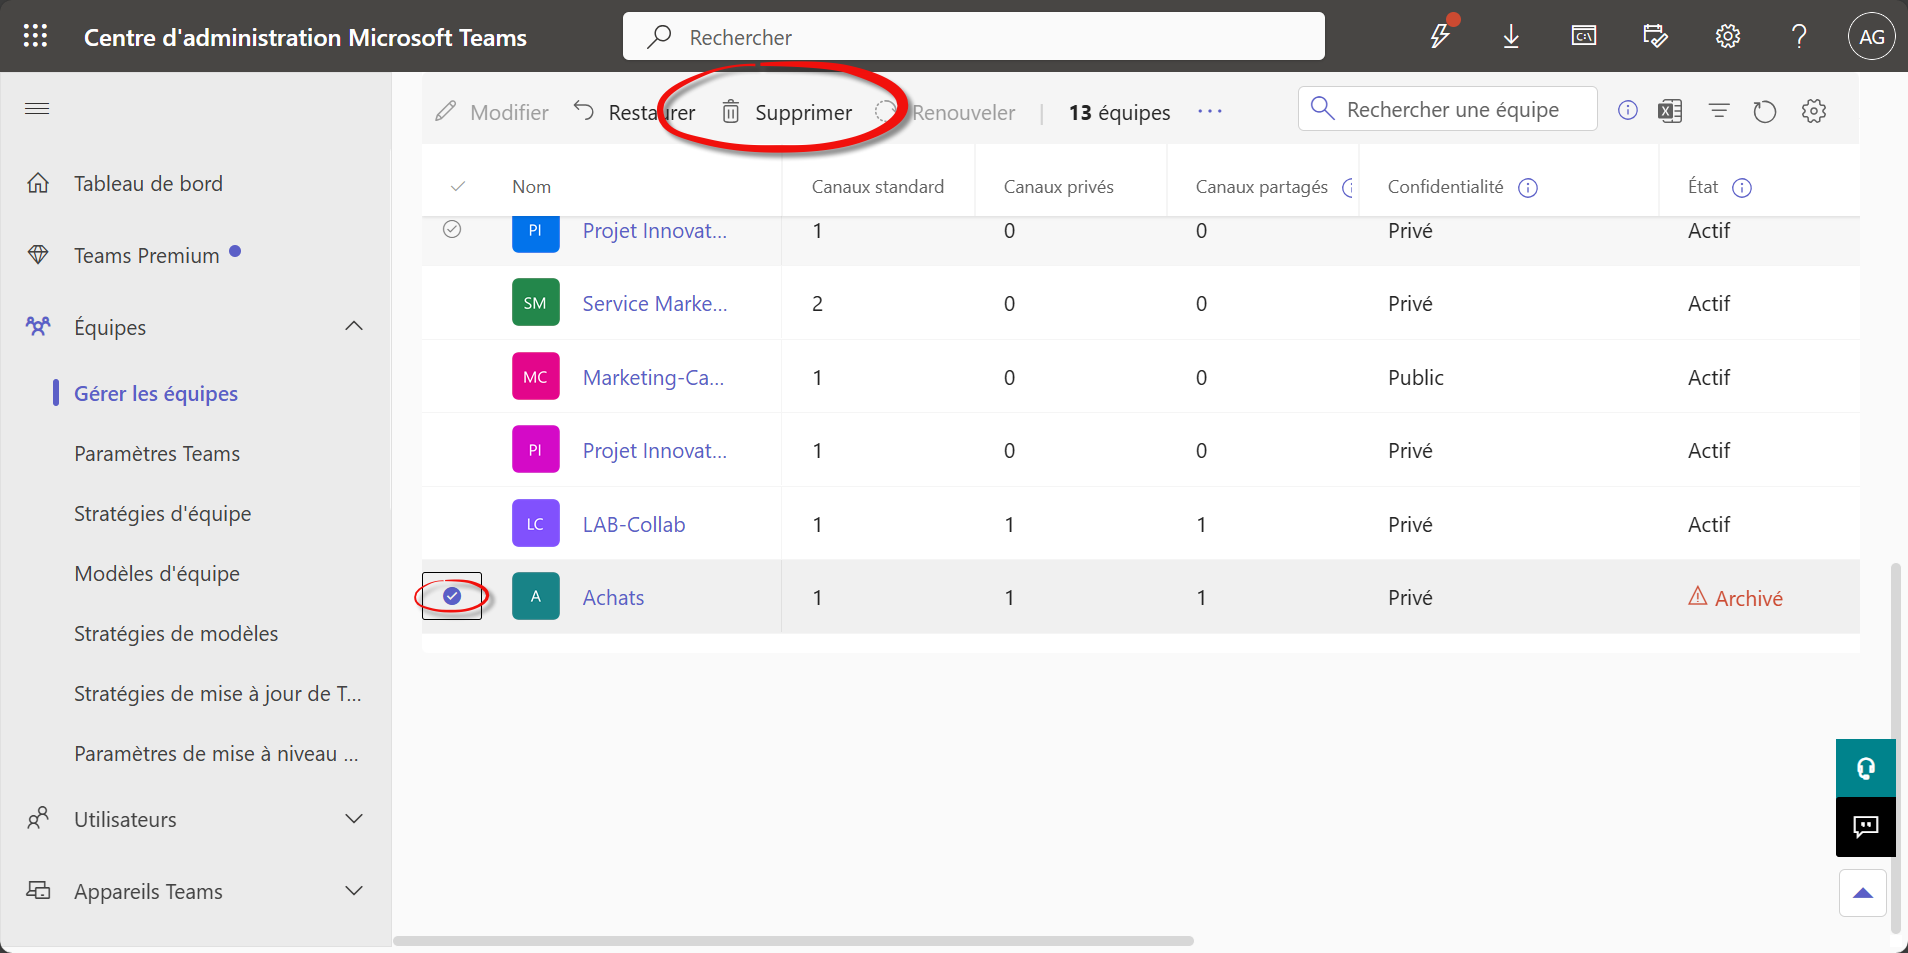Viewport: 1908px width, 953px height.
Task: Open the filter icon in the toolbar
Action: (x=1719, y=111)
